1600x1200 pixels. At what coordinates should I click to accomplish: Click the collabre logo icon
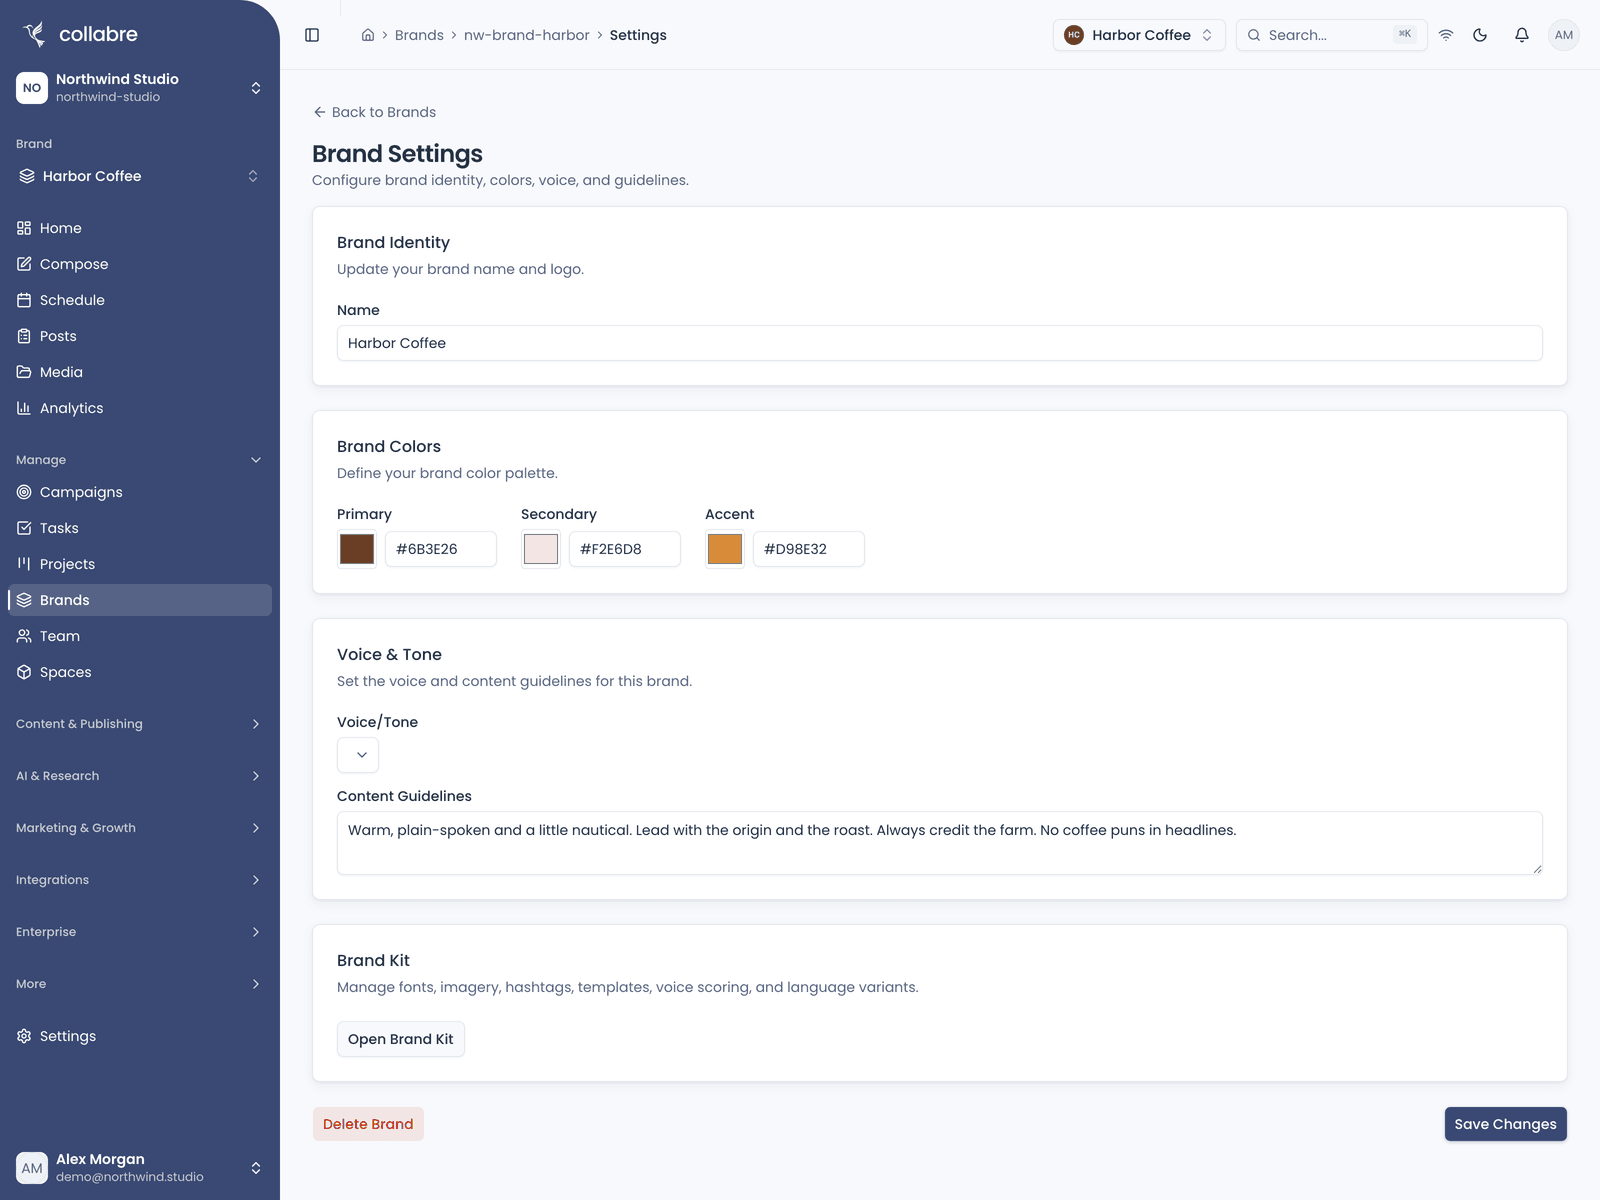point(34,34)
